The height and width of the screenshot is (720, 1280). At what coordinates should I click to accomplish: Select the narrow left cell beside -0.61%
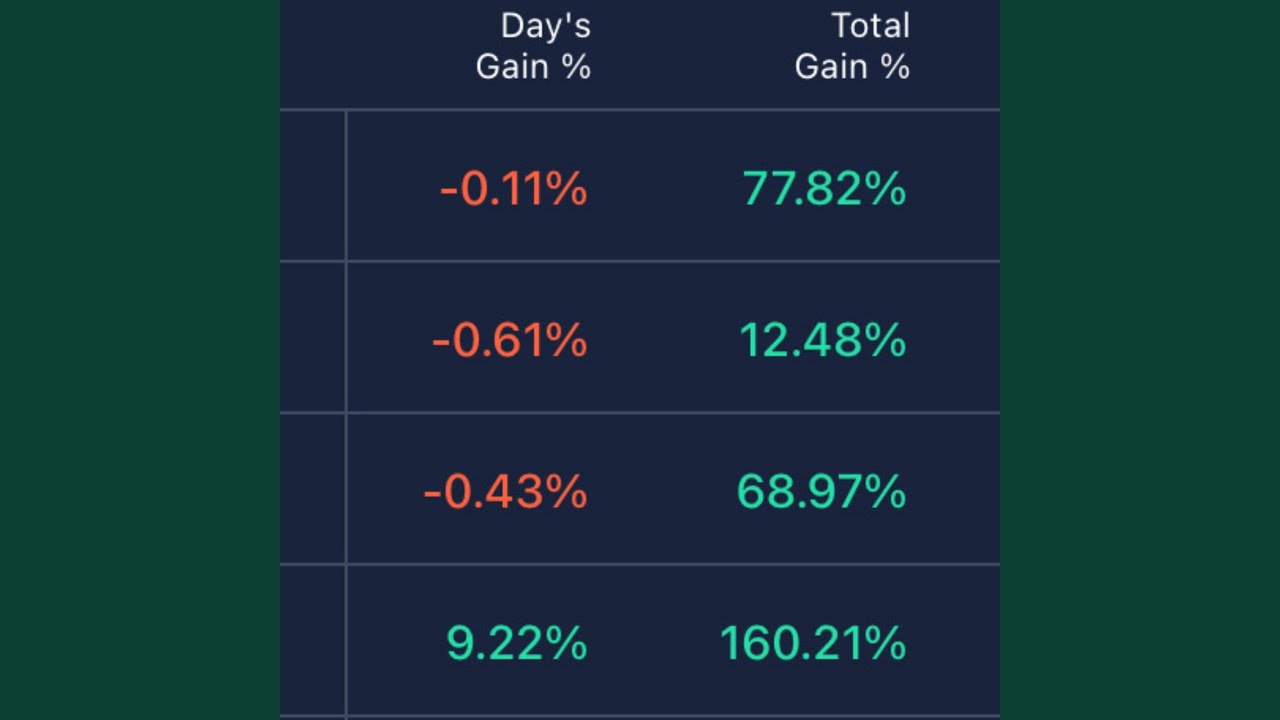click(x=312, y=337)
